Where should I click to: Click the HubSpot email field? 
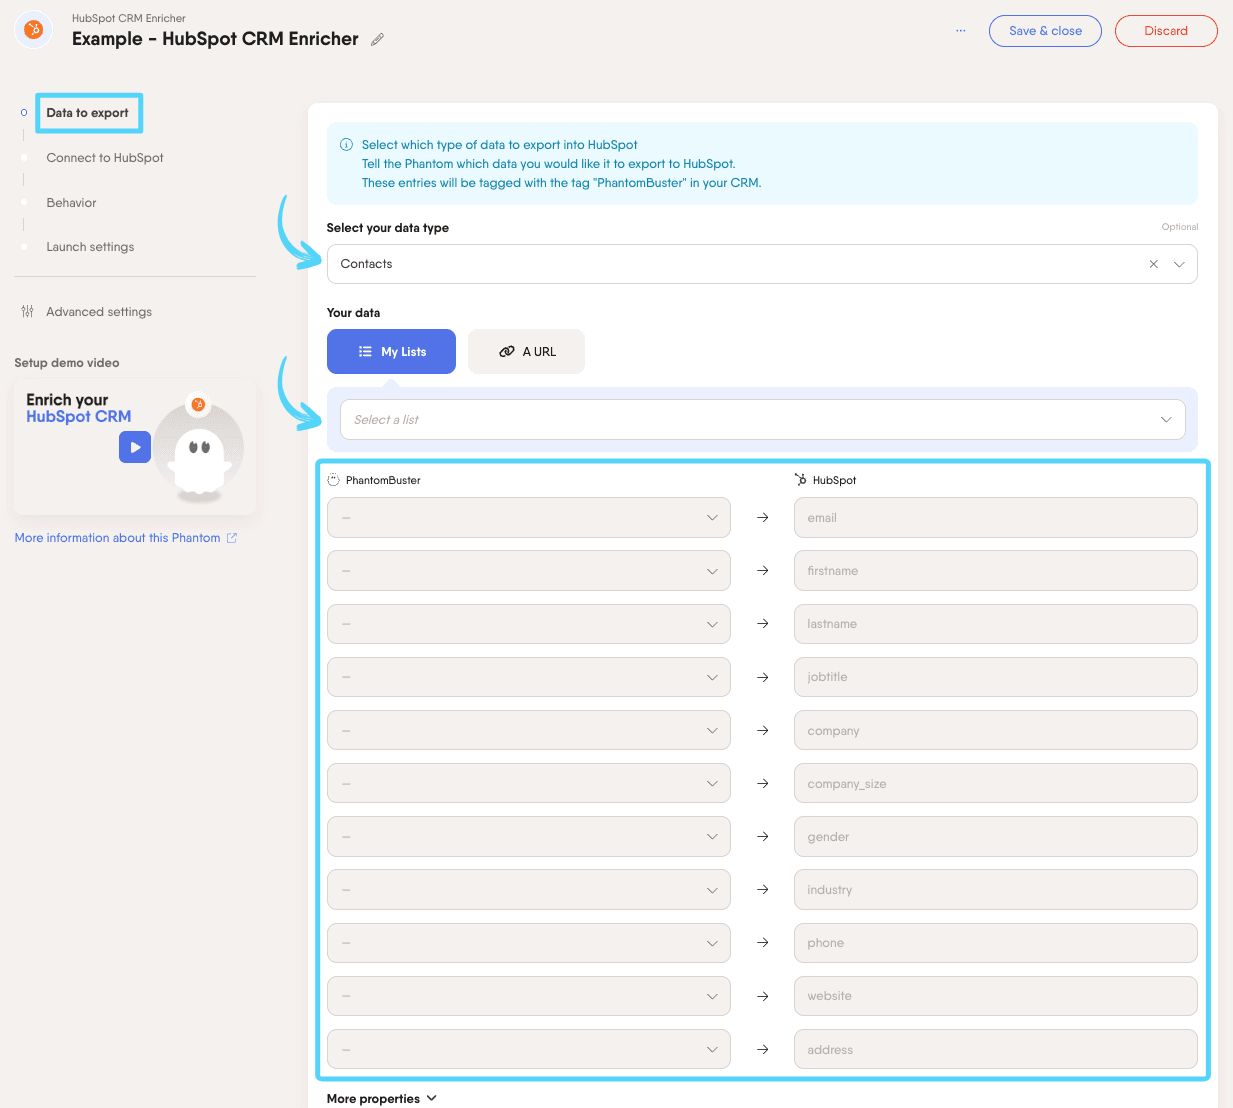[996, 518]
